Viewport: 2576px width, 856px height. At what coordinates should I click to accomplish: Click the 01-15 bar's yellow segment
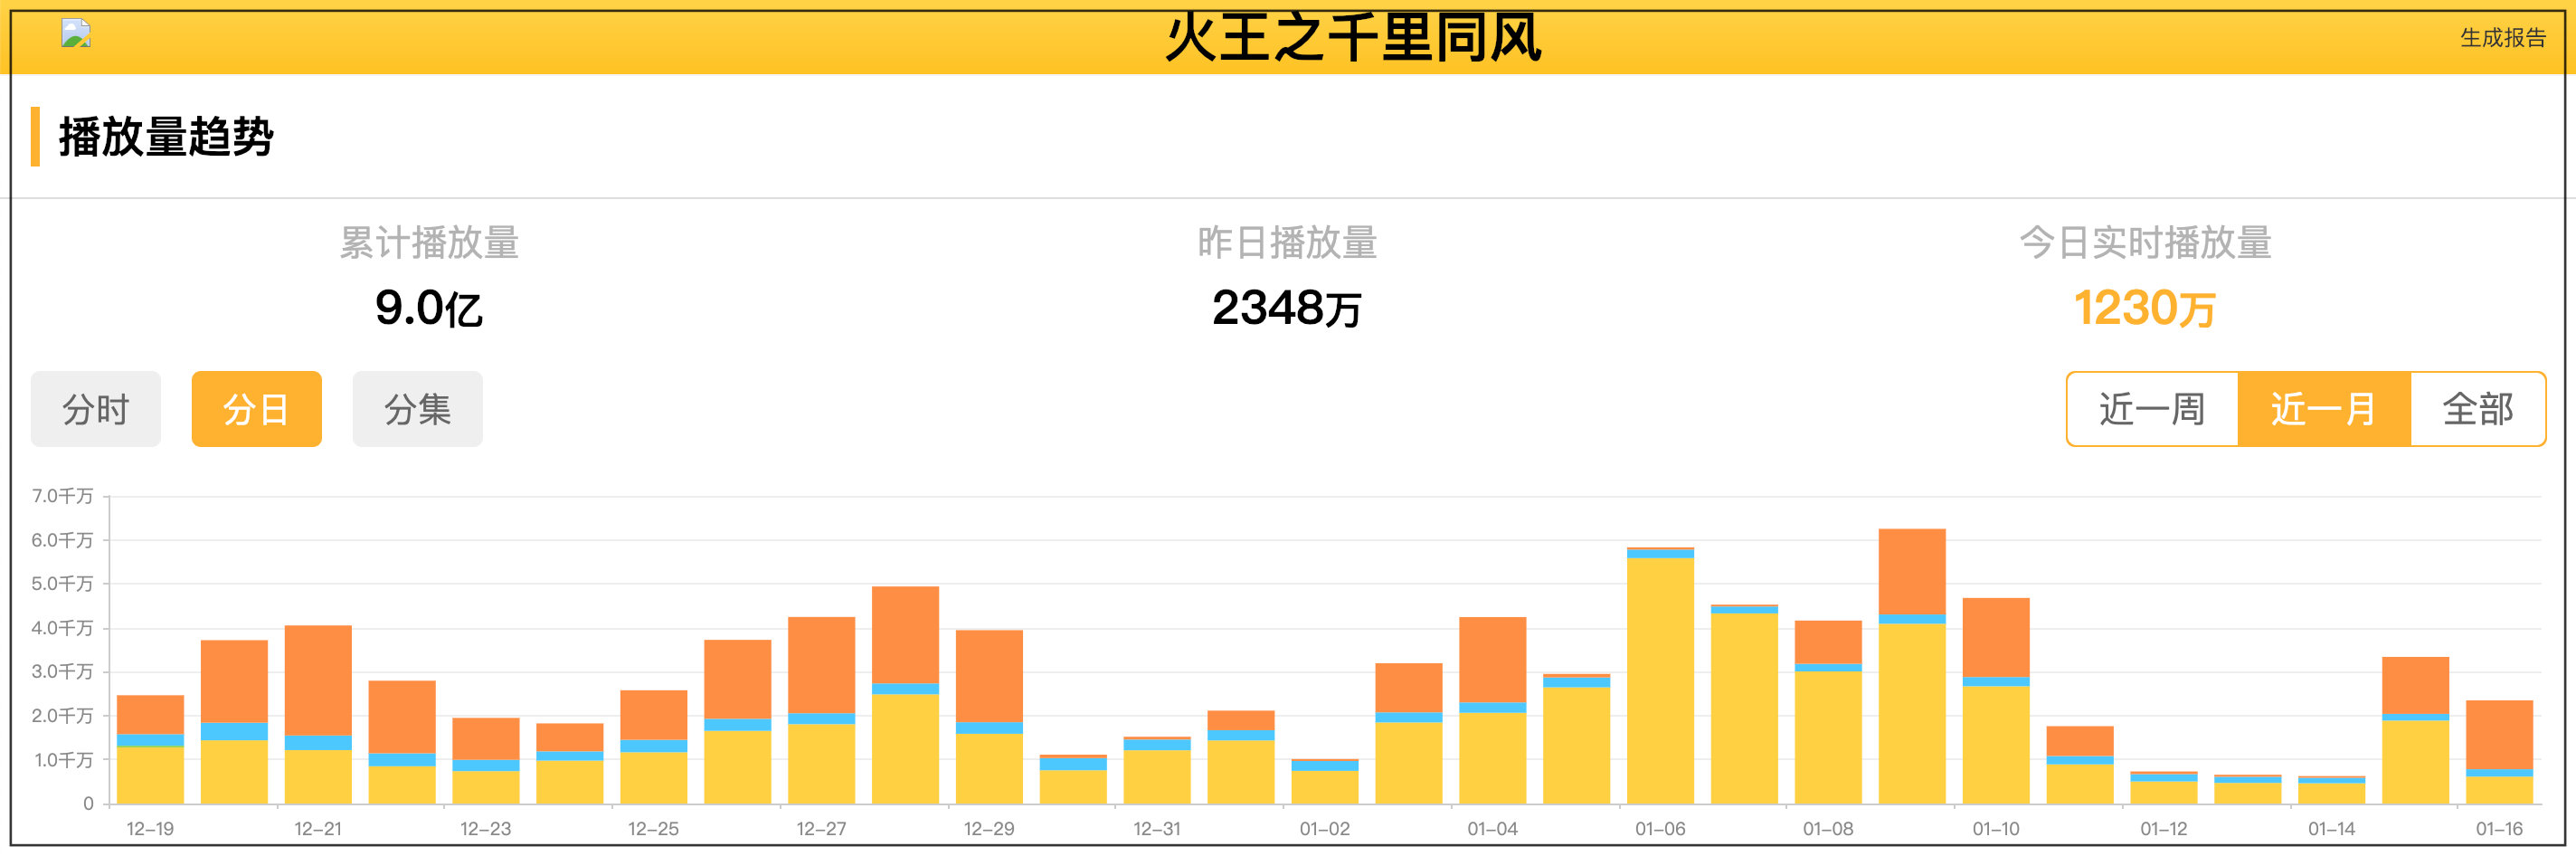point(2415,761)
